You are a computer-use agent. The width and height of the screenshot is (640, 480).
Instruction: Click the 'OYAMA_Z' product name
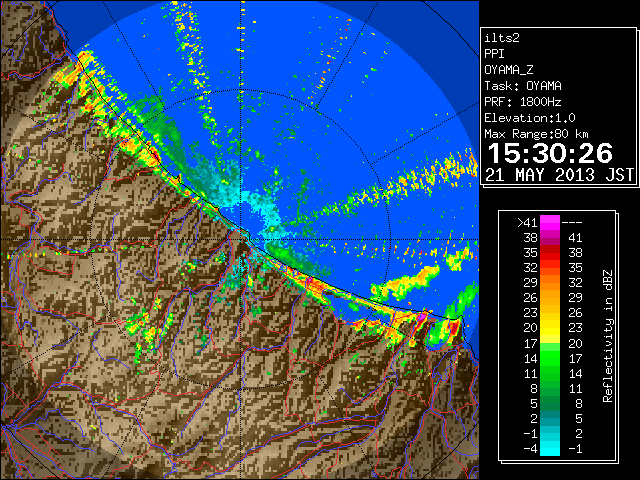[509, 70]
